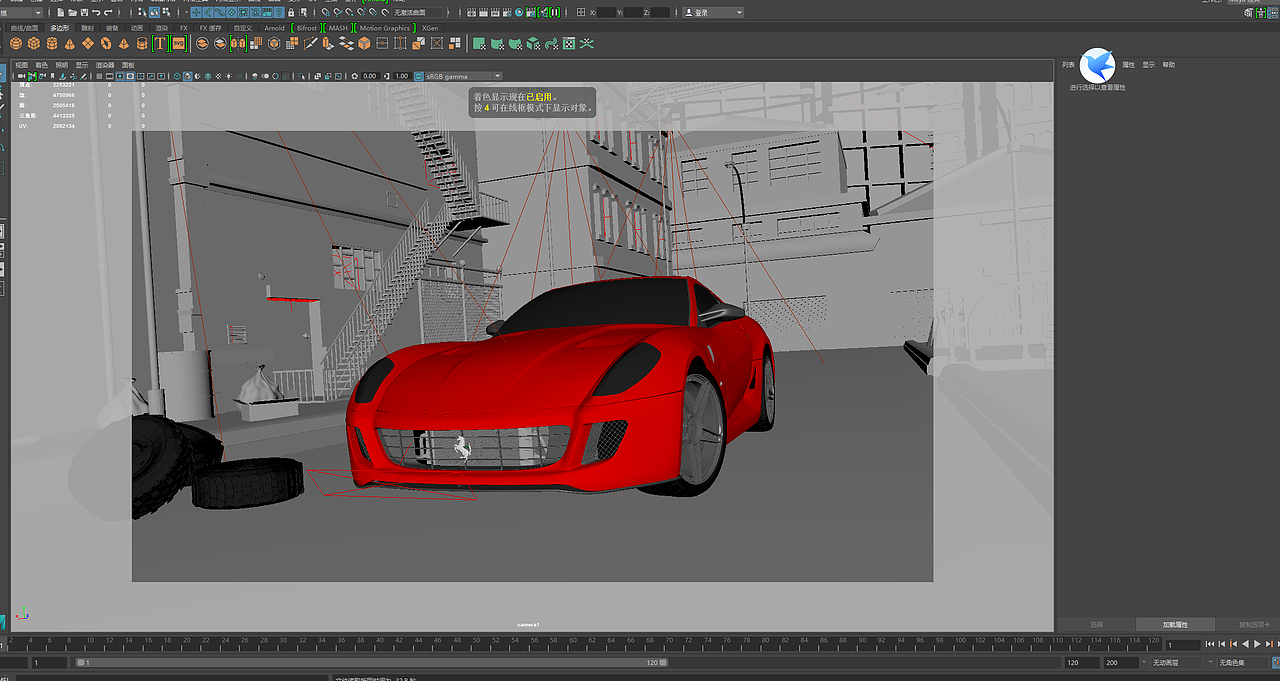Click the blue bird floating icon
Image resolution: width=1280 pixels, height=681 pixels.
1097,66
